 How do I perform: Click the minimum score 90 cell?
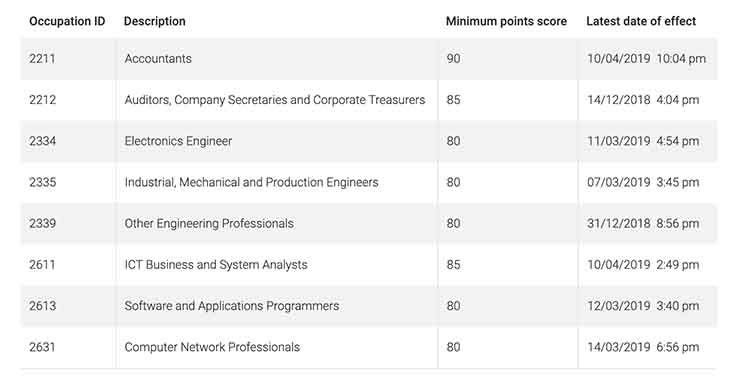coord(453,59)
